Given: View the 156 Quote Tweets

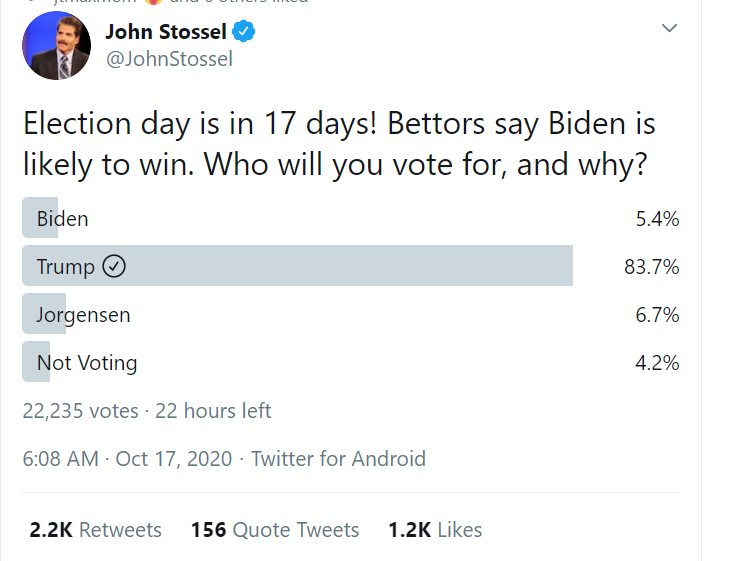Looking at the screenshot, I should [275, 530].
